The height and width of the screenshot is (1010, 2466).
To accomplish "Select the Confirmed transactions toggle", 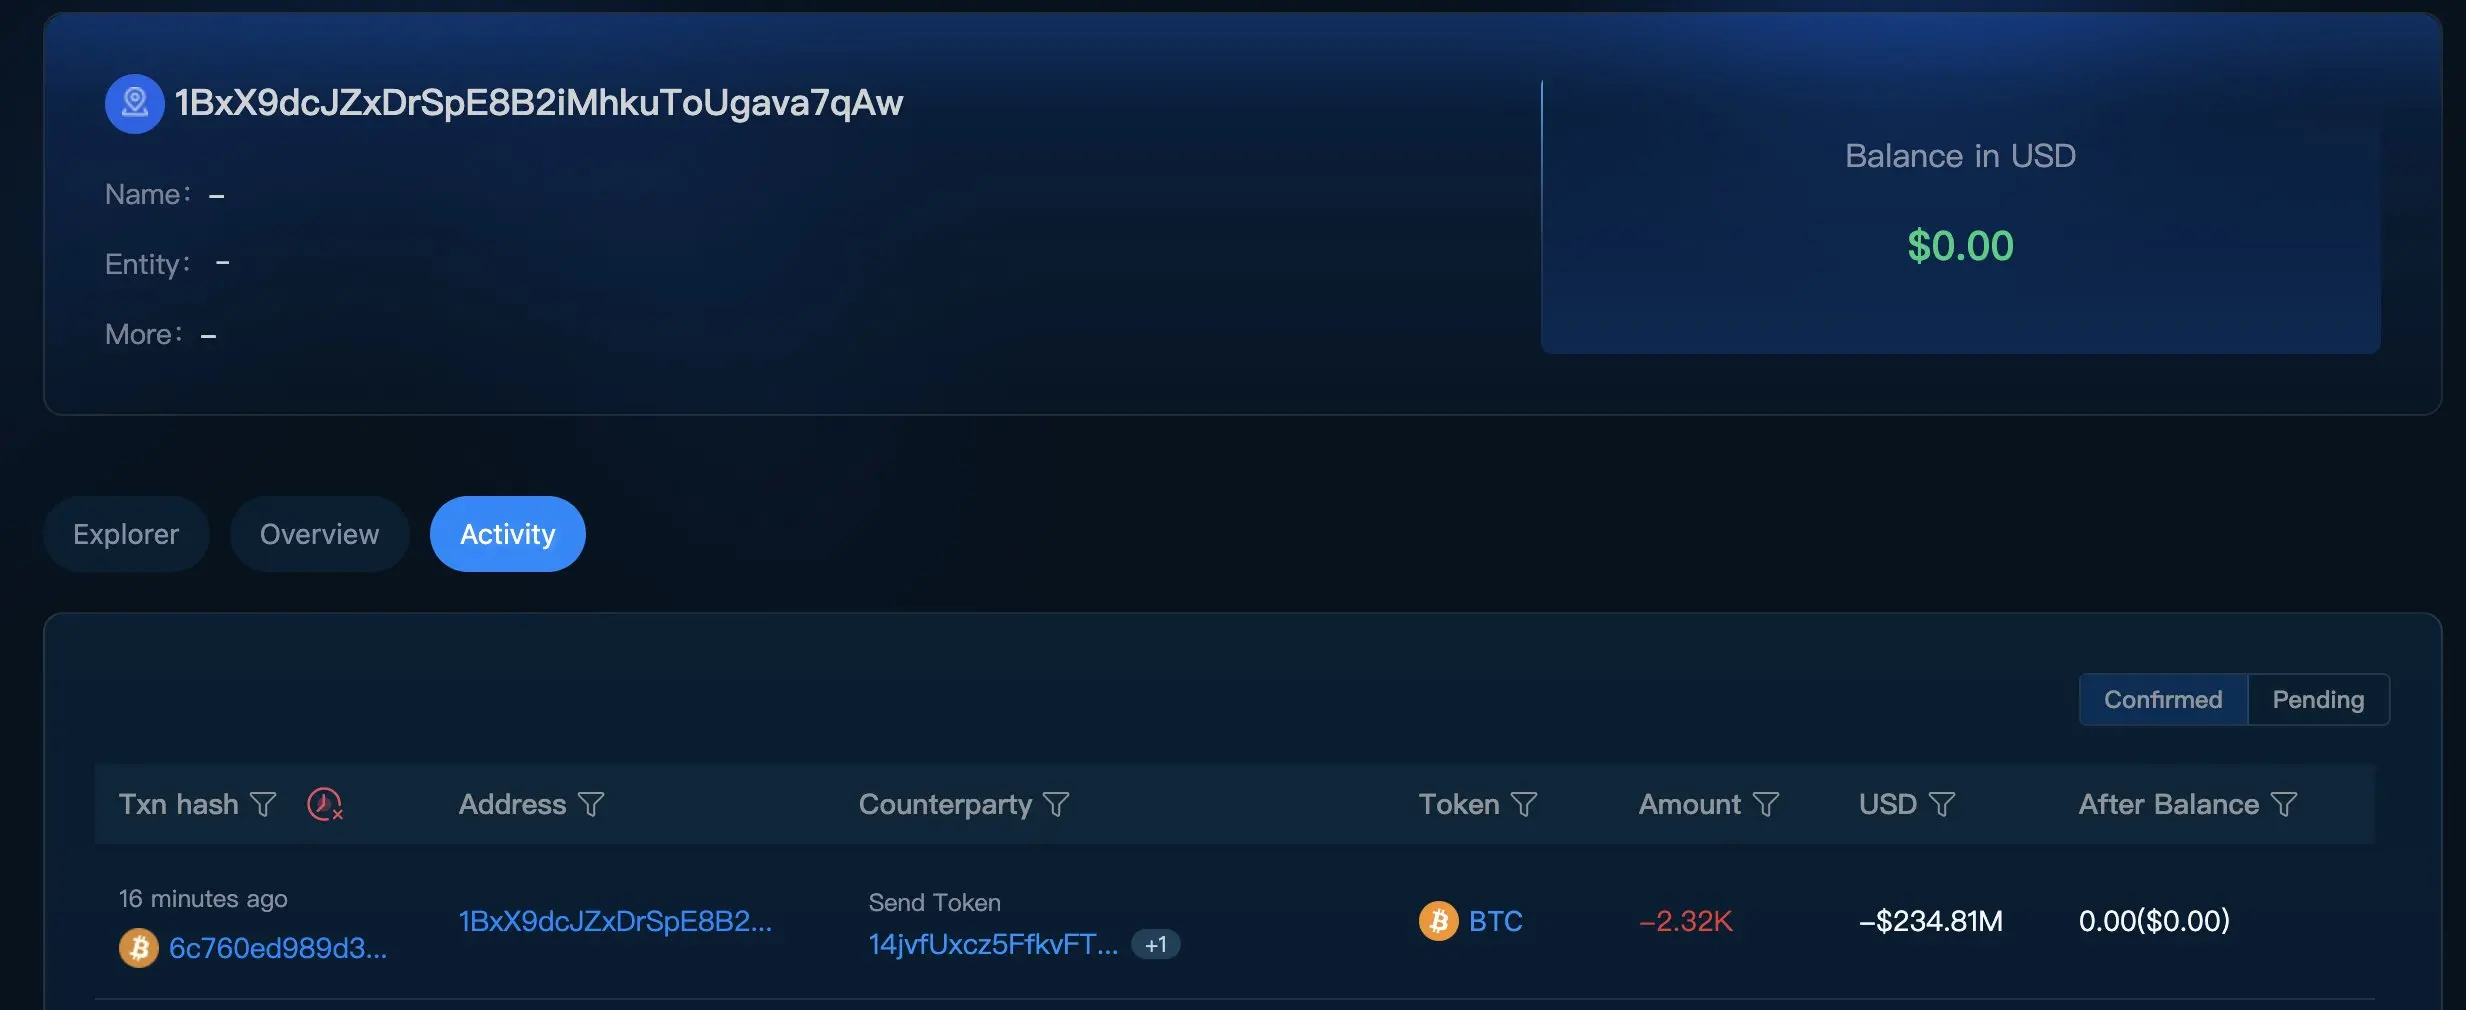I will (2163, 699).
